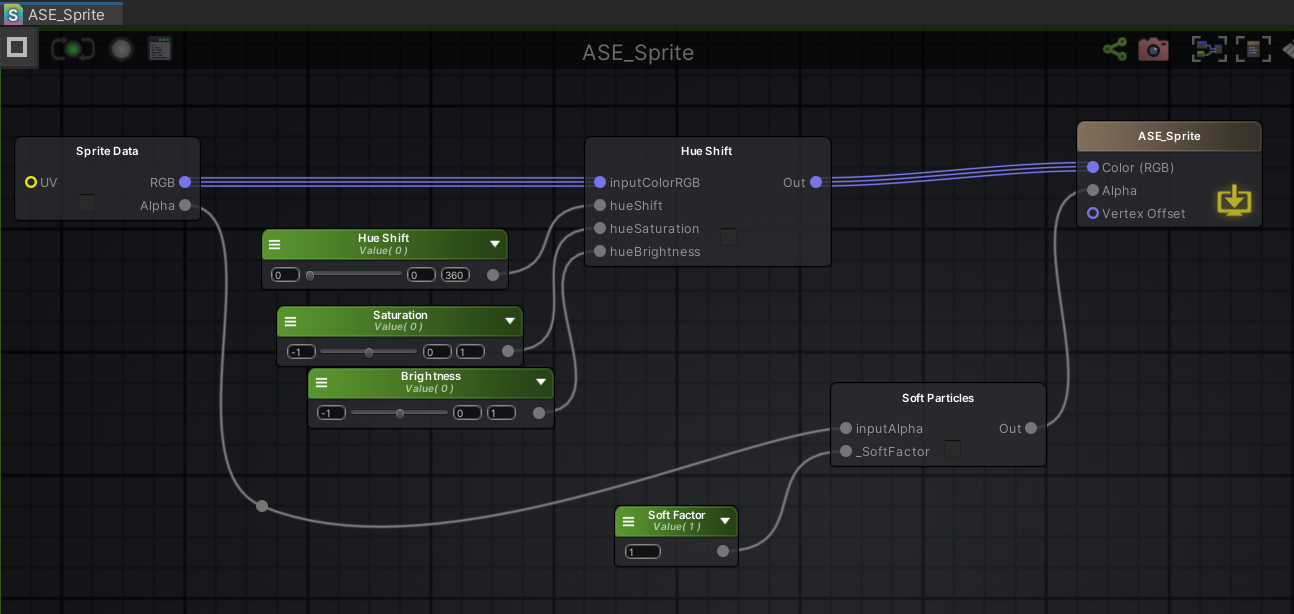The width and height of the screenshot is (1294, 614).
Task: Select the Sprite Data node title
Action: [107, 151]
